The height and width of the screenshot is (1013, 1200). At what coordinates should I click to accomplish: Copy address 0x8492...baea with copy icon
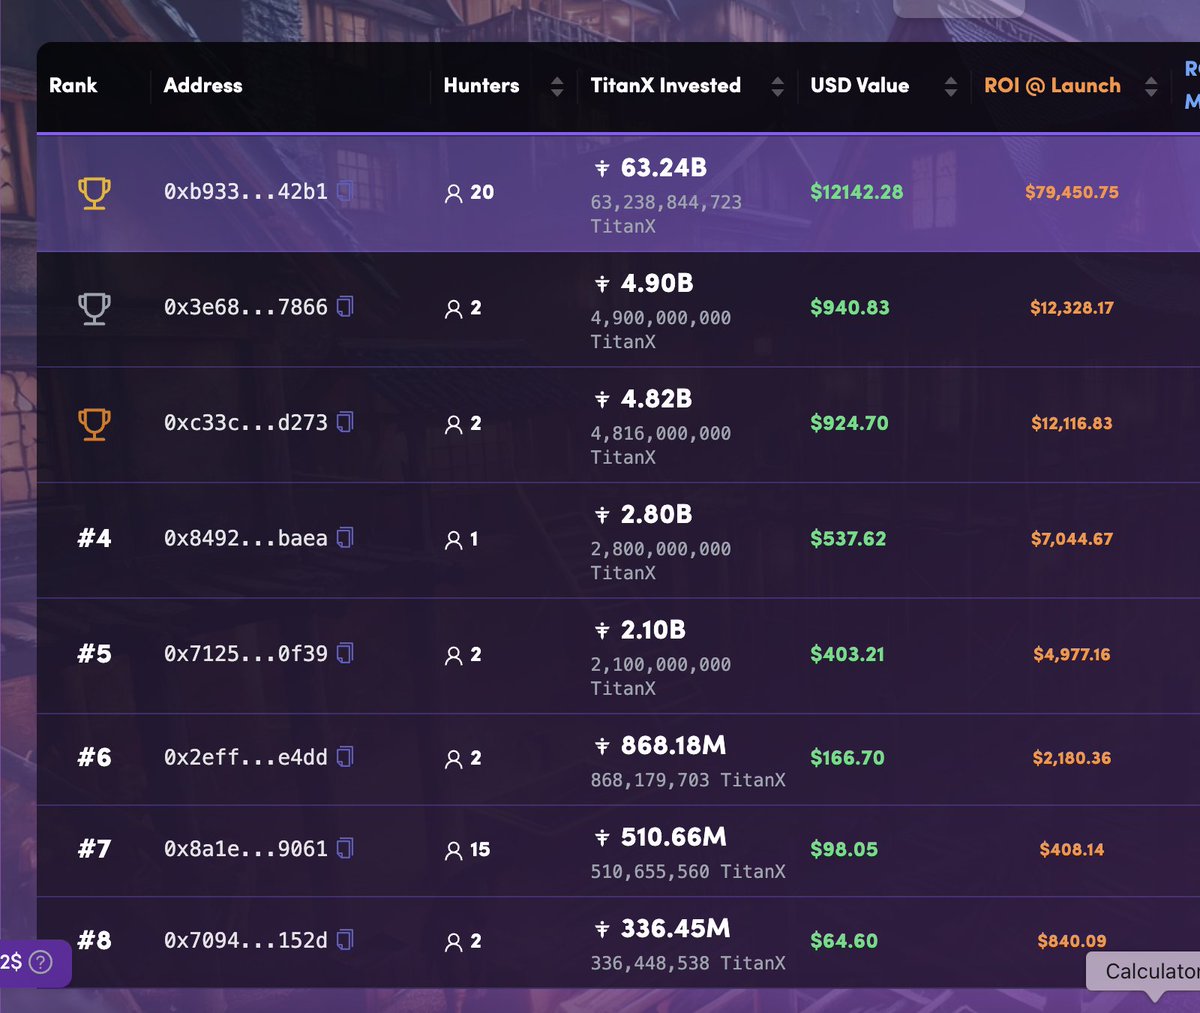tap(345, 538)
